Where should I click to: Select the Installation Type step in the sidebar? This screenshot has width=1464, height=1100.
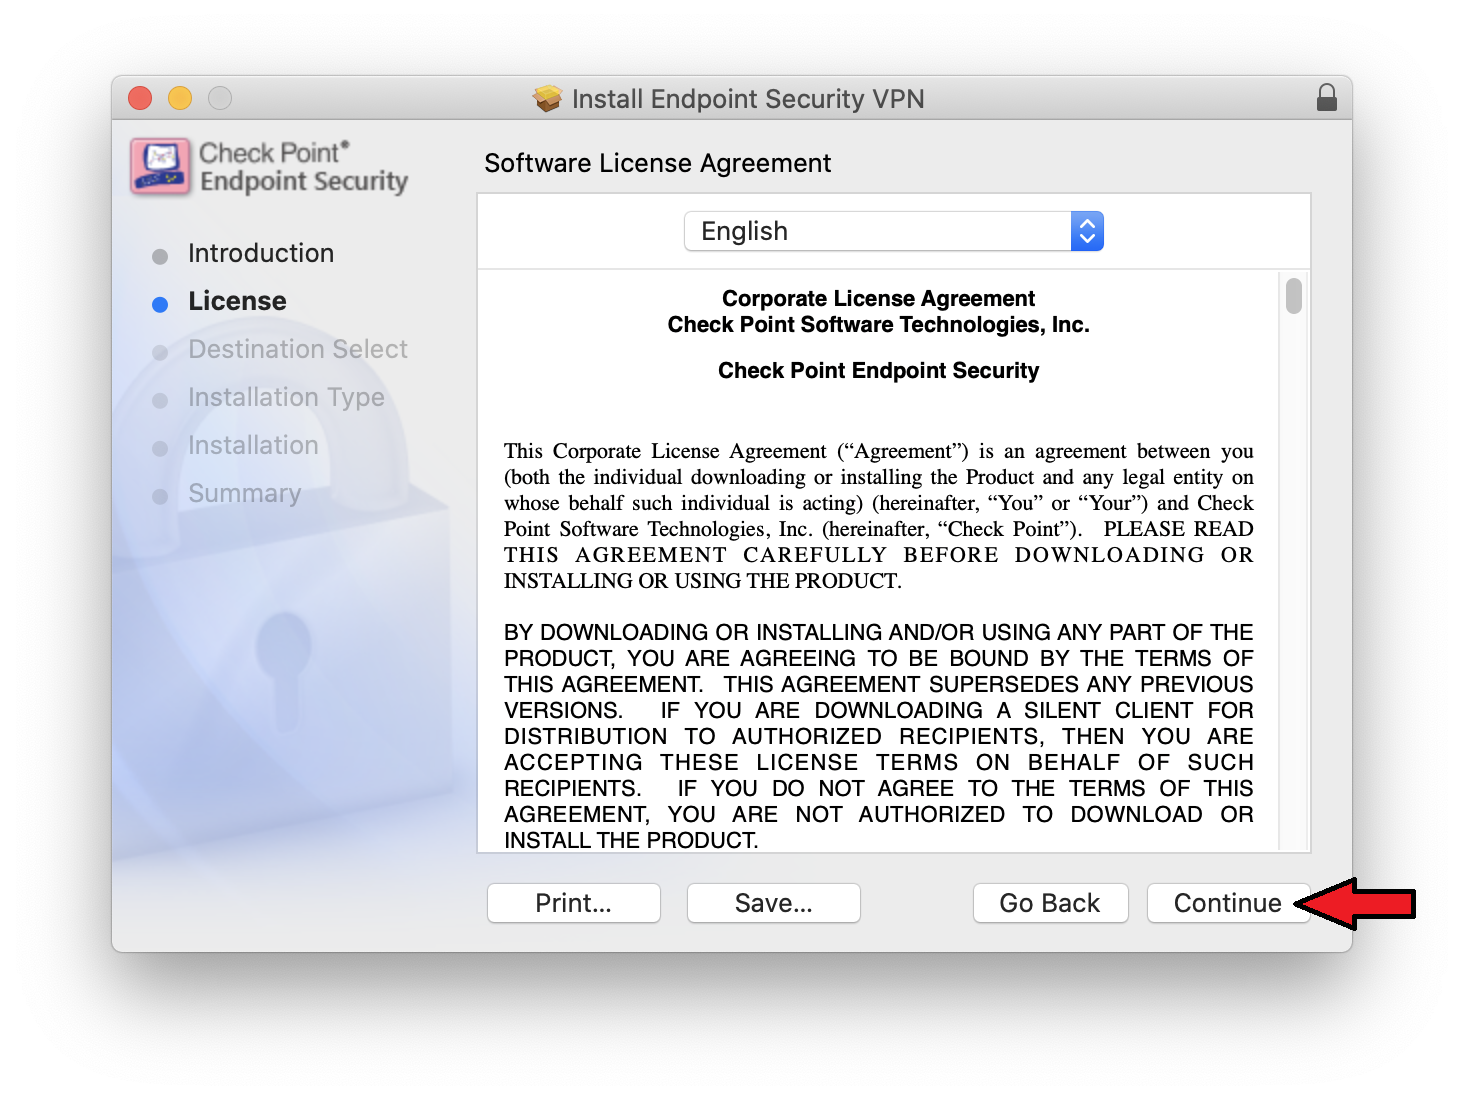click(286, 397)
